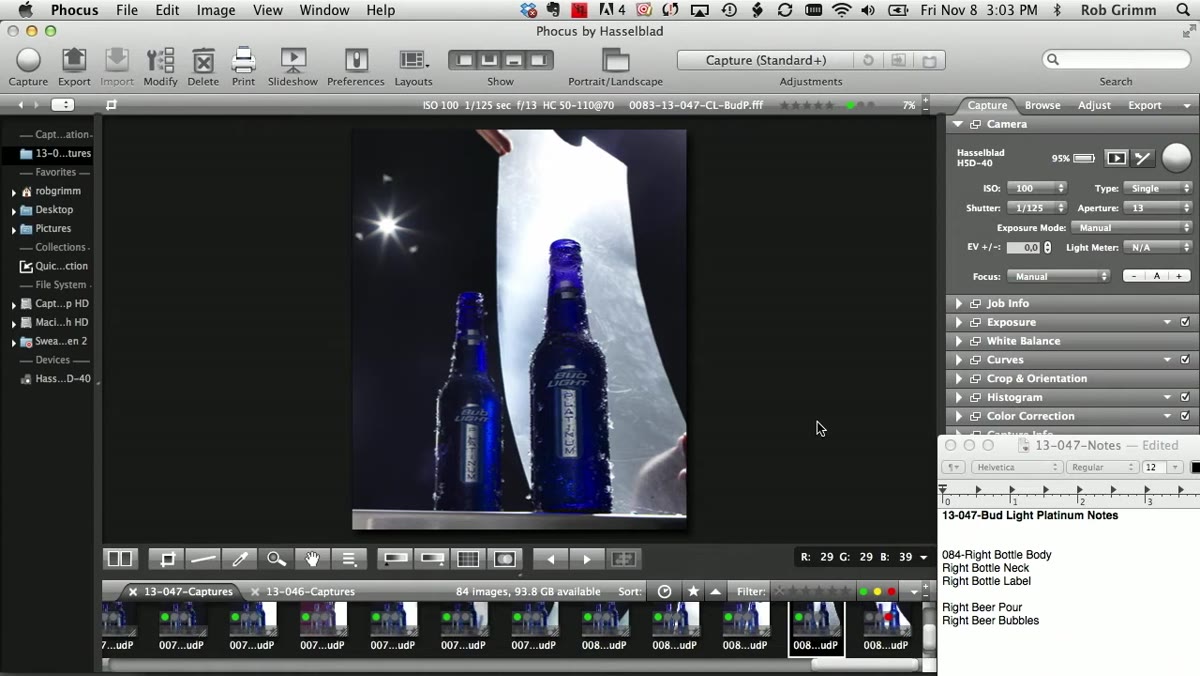Select the hand pan tool

(x=312, y=559)
